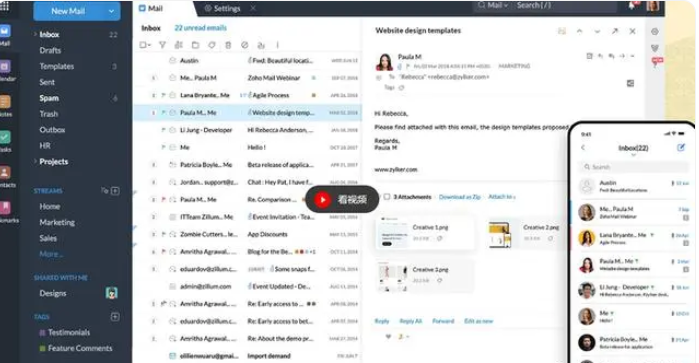Click the move-to-folder icon in the toolbar
Image resolution: width=699 pixels, height=363 pixels.
(195, 45)
